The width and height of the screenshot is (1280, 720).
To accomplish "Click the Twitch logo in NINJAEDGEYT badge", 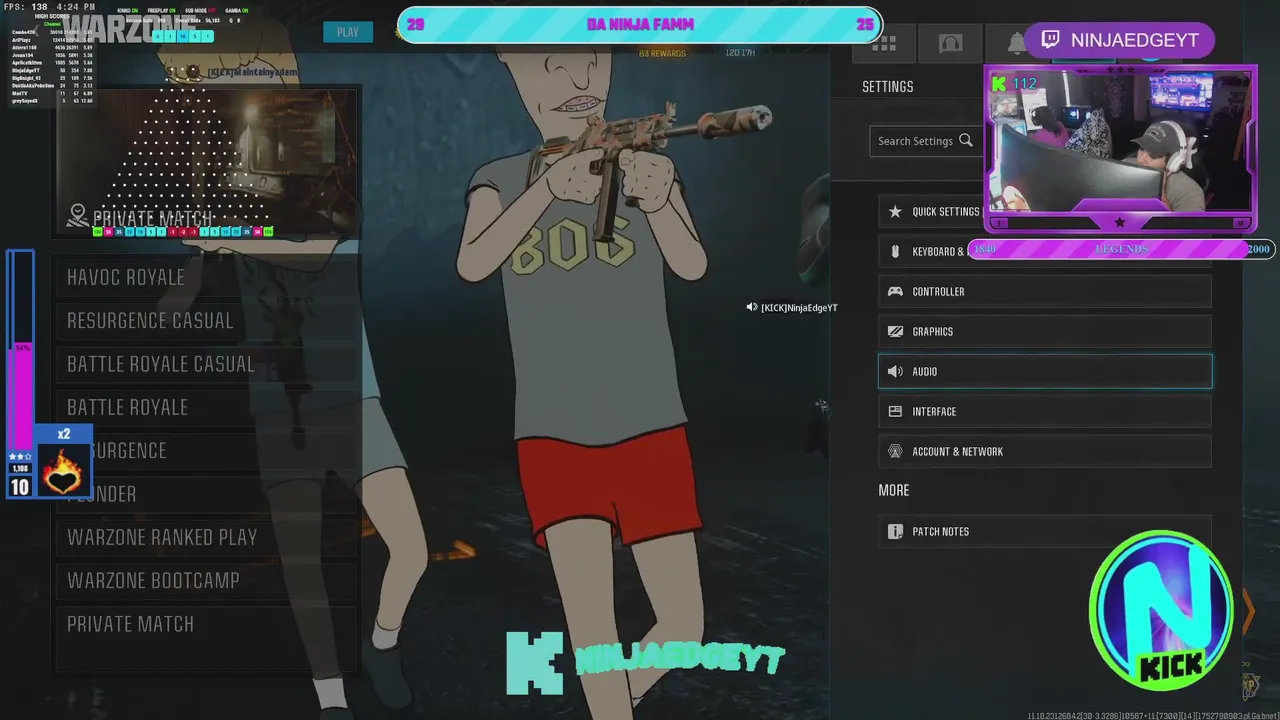I will click(x=1050, y=40).
